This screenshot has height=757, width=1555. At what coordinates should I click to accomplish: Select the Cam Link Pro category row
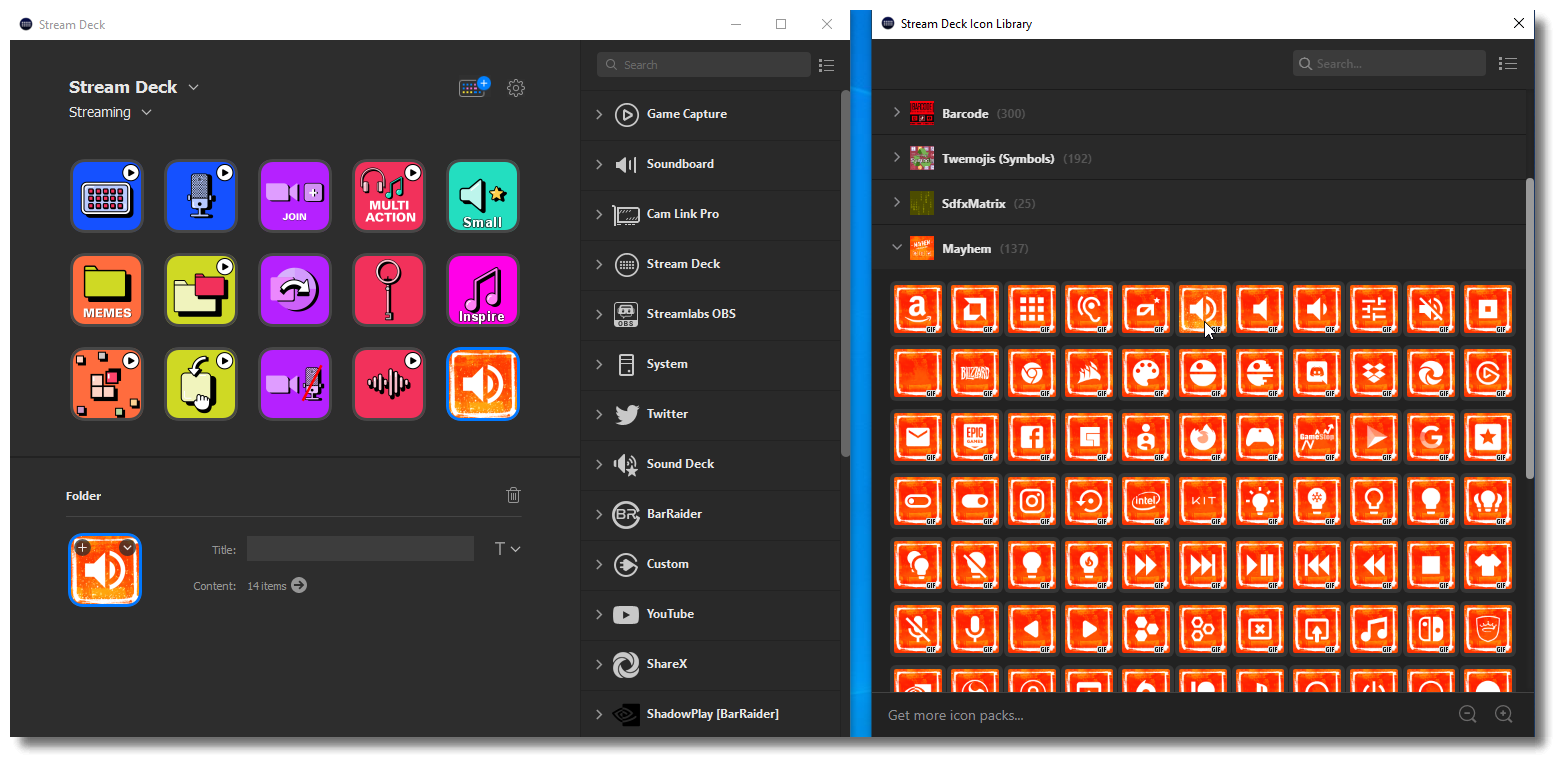711,214
